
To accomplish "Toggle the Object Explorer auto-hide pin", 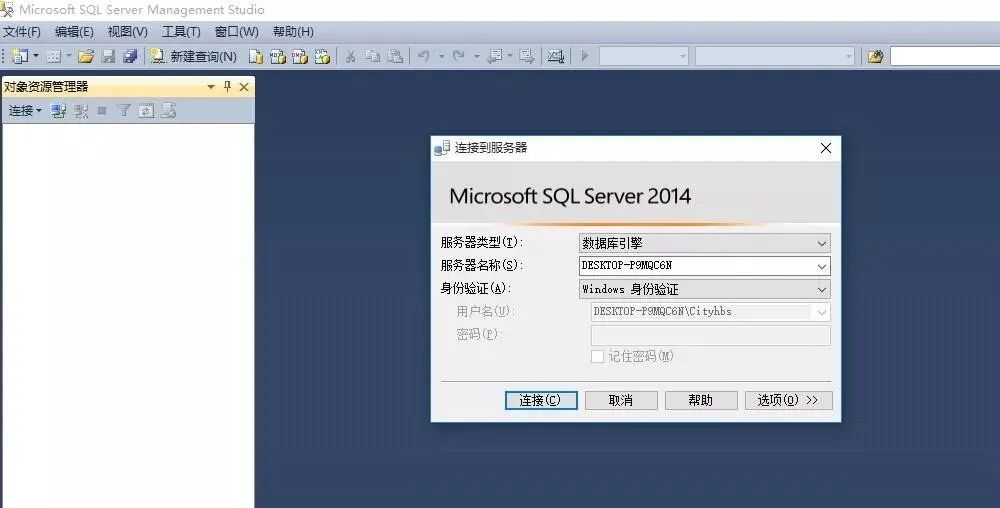I will pos(227,87).
